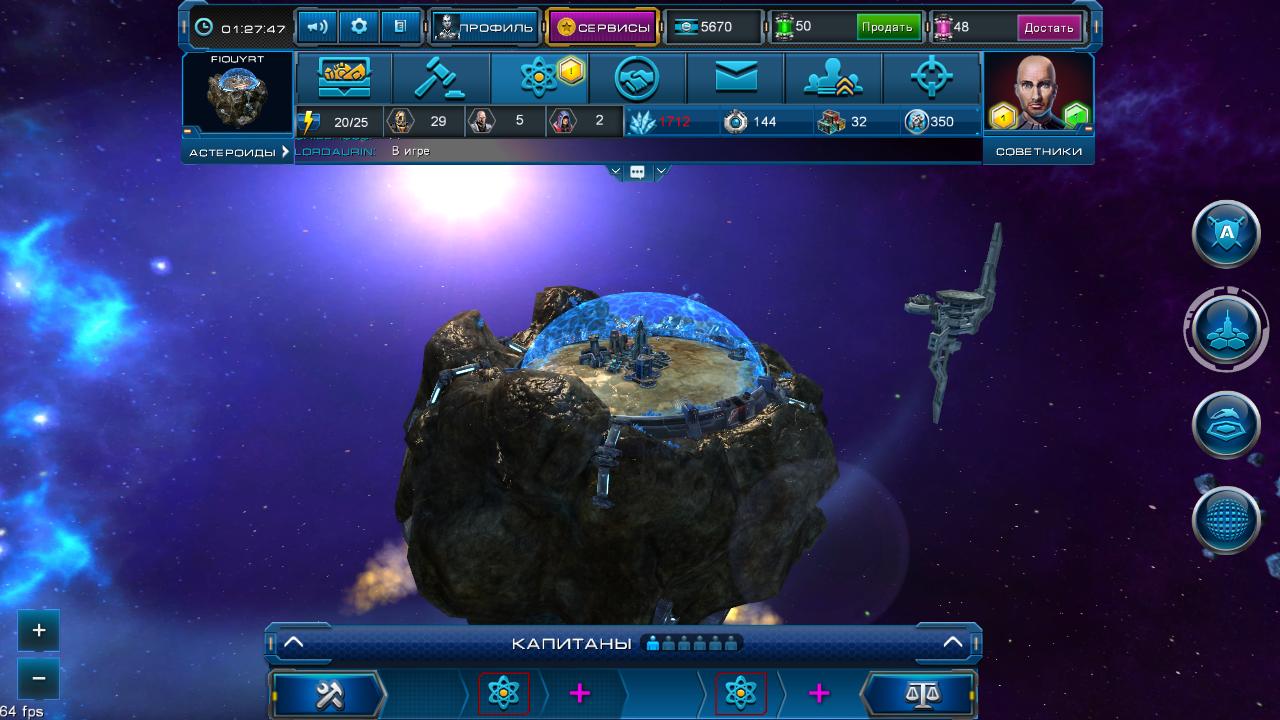This screenshot has width=1280, height=720.
Task: Click the hooded crew portrait with 2
Action: tap(585, 122)
